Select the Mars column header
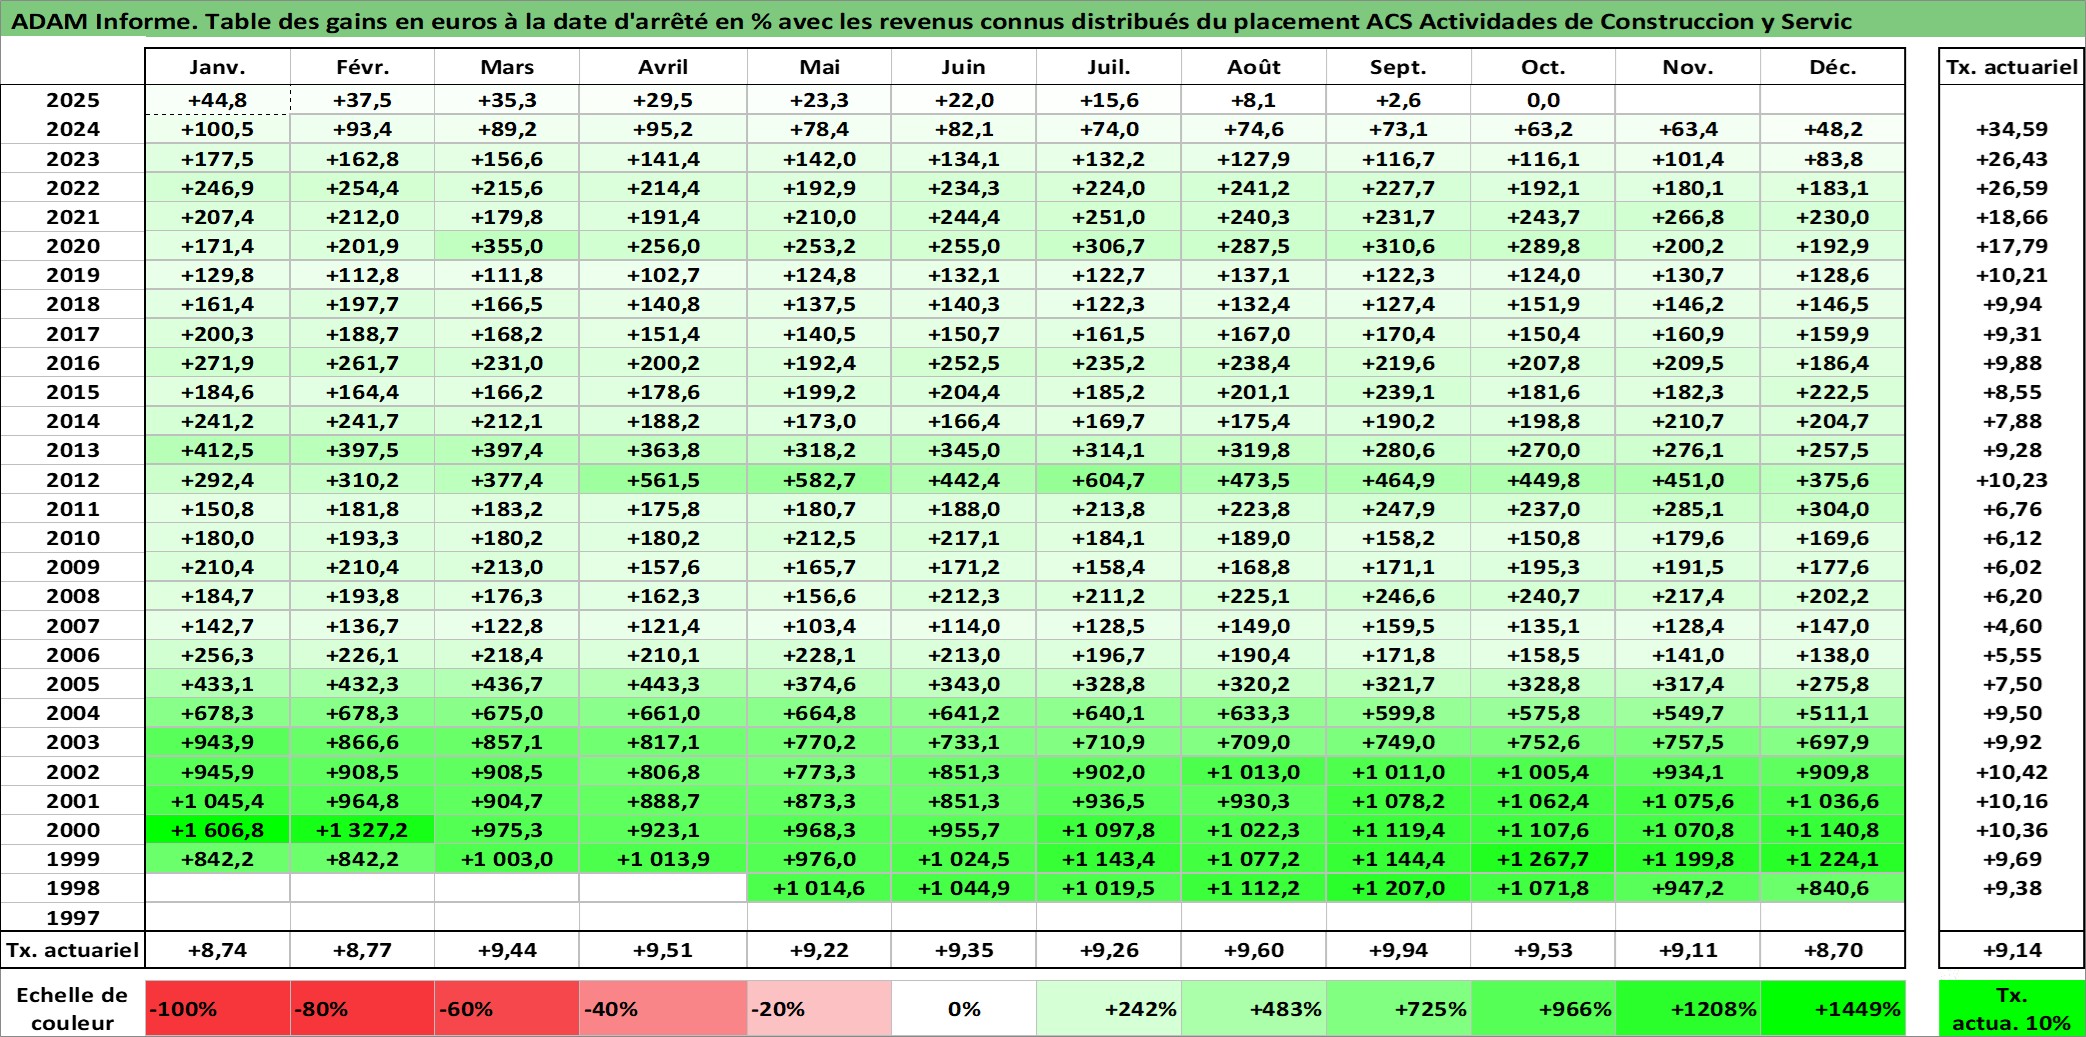Screen dimensions: 2086x1037 507,67
